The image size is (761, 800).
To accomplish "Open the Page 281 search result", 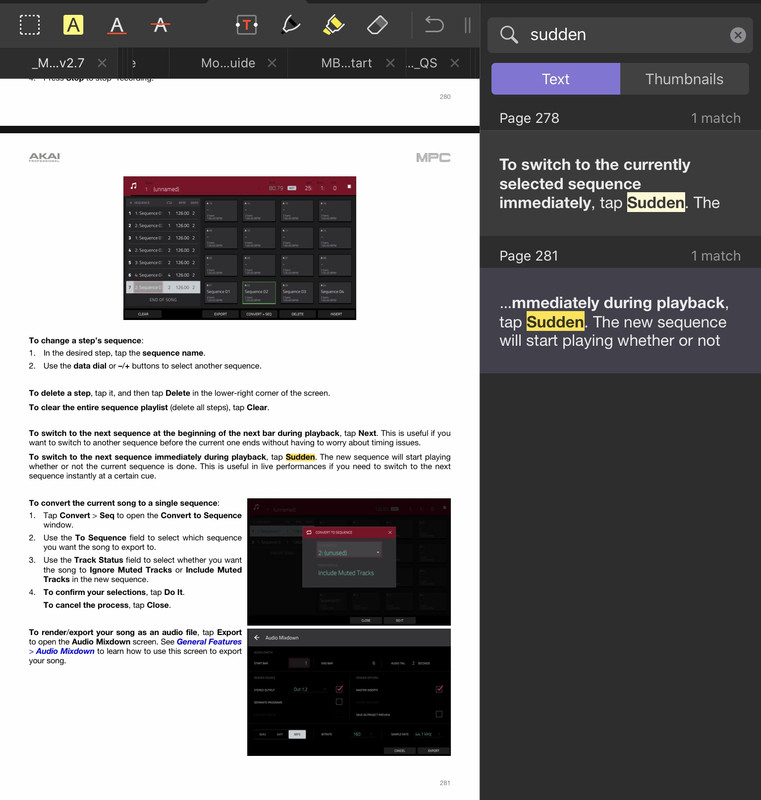I will click(620, 321).
